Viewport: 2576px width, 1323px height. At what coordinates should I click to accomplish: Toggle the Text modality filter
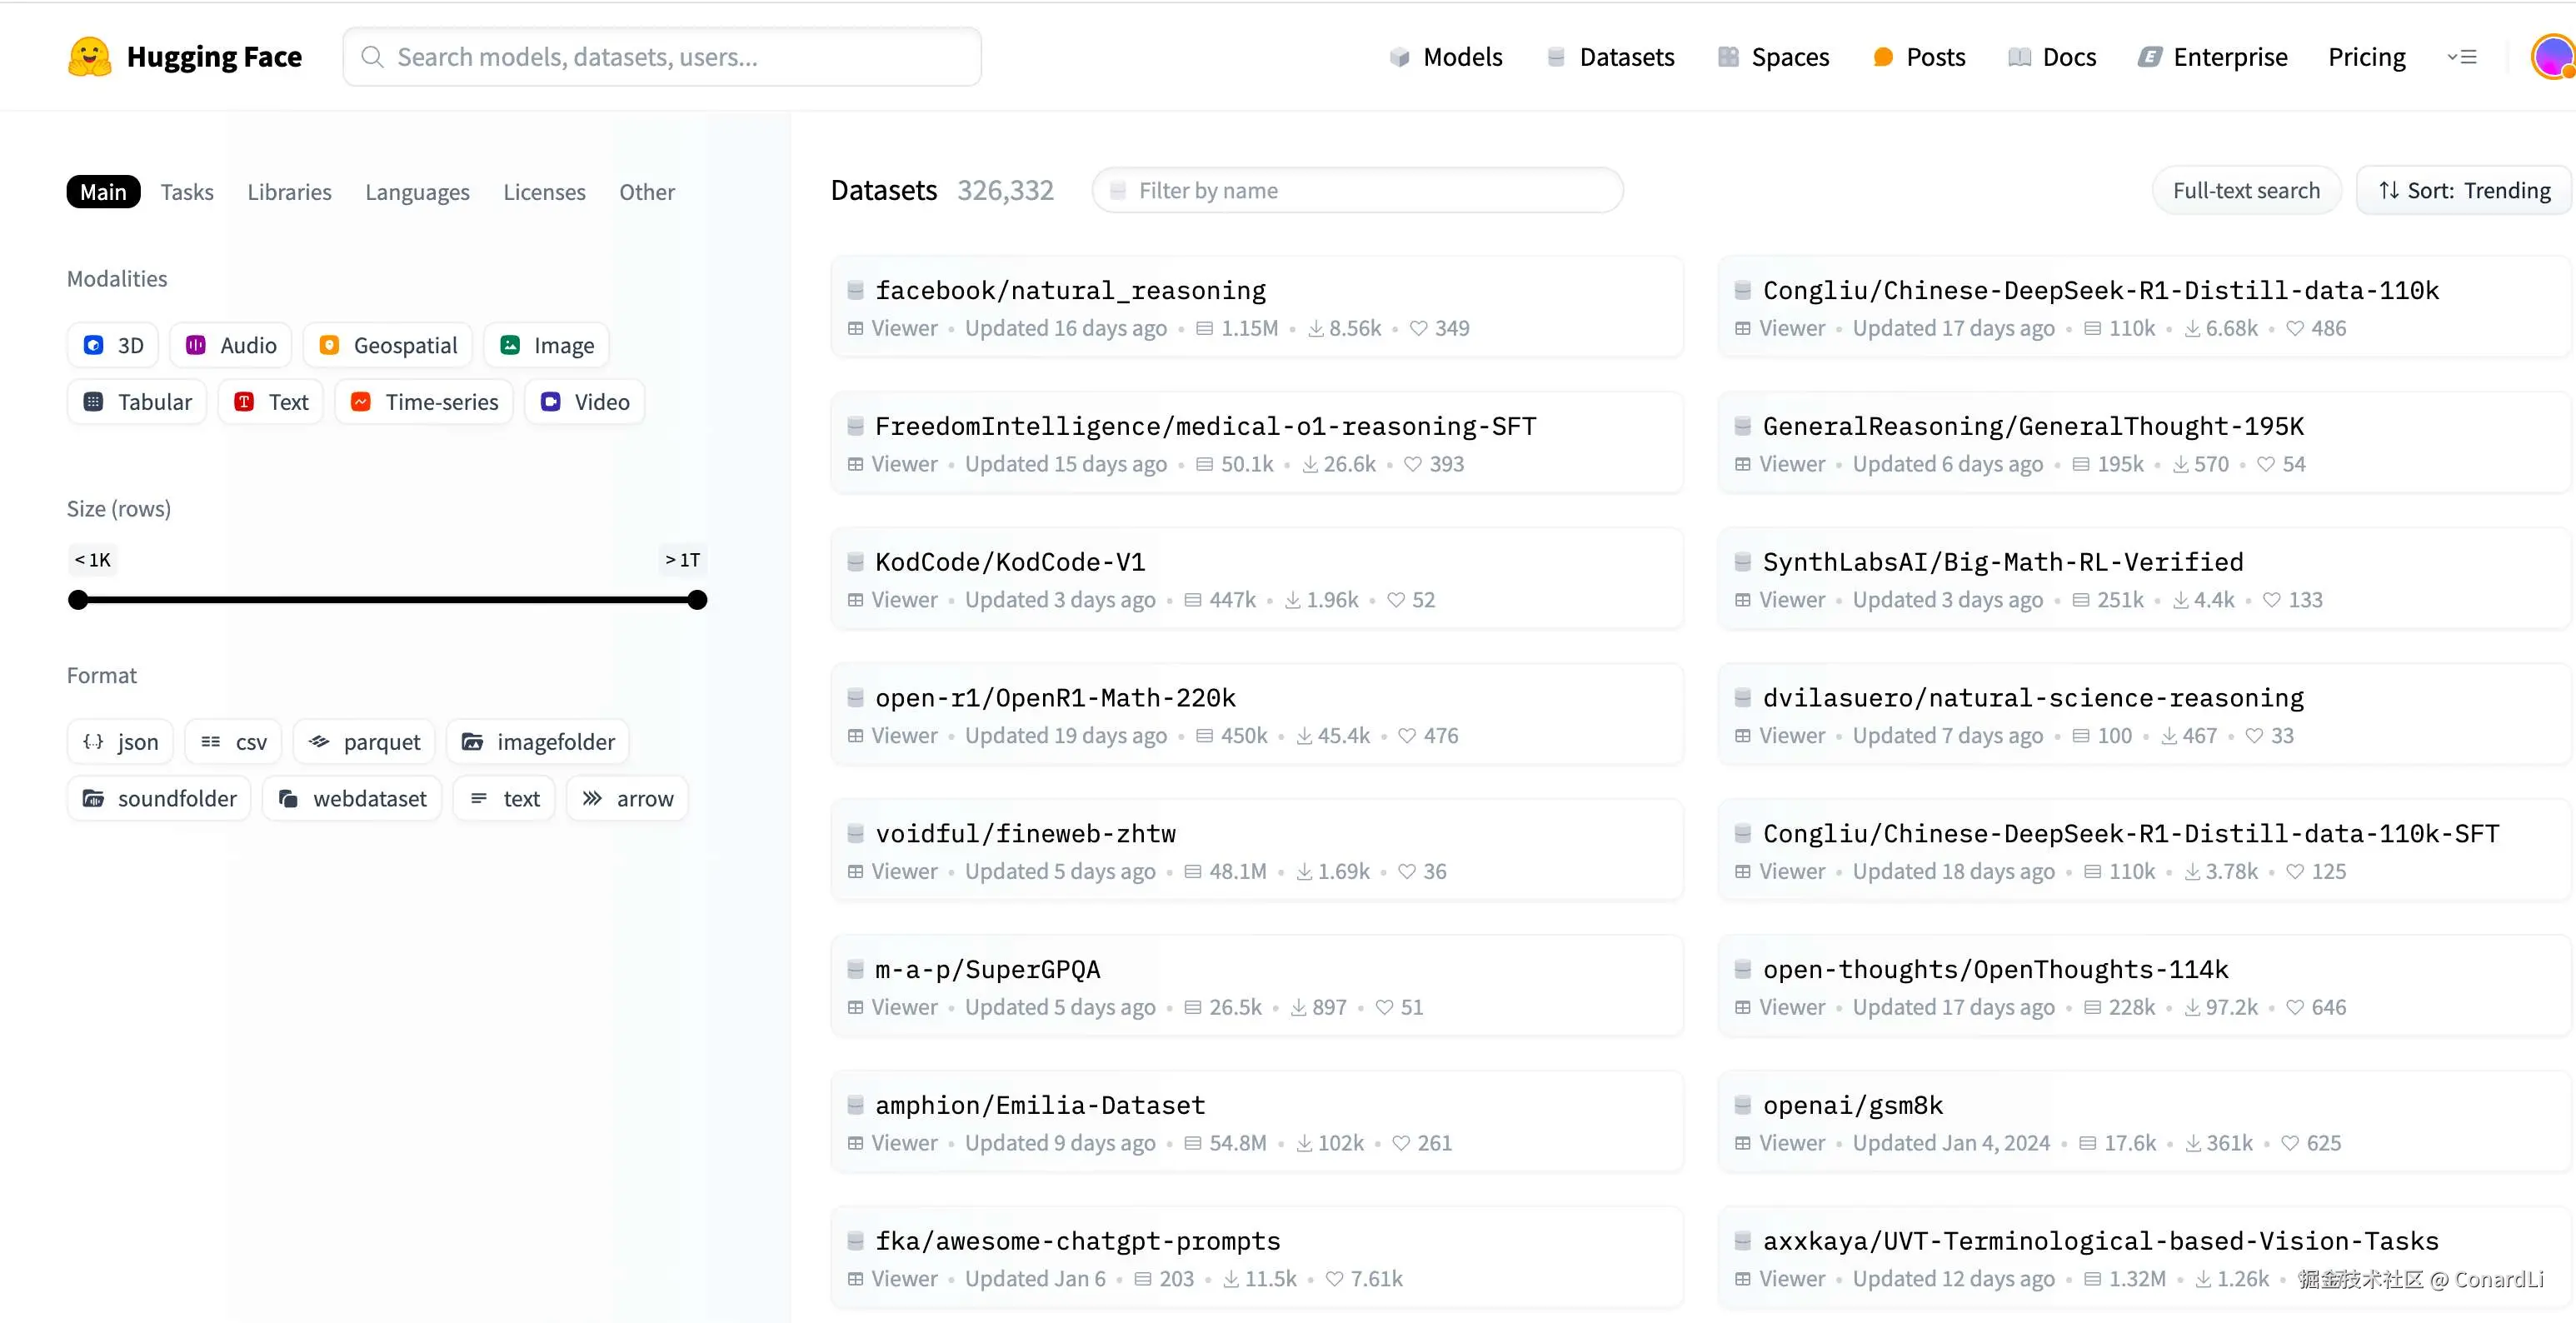point(270,402)
